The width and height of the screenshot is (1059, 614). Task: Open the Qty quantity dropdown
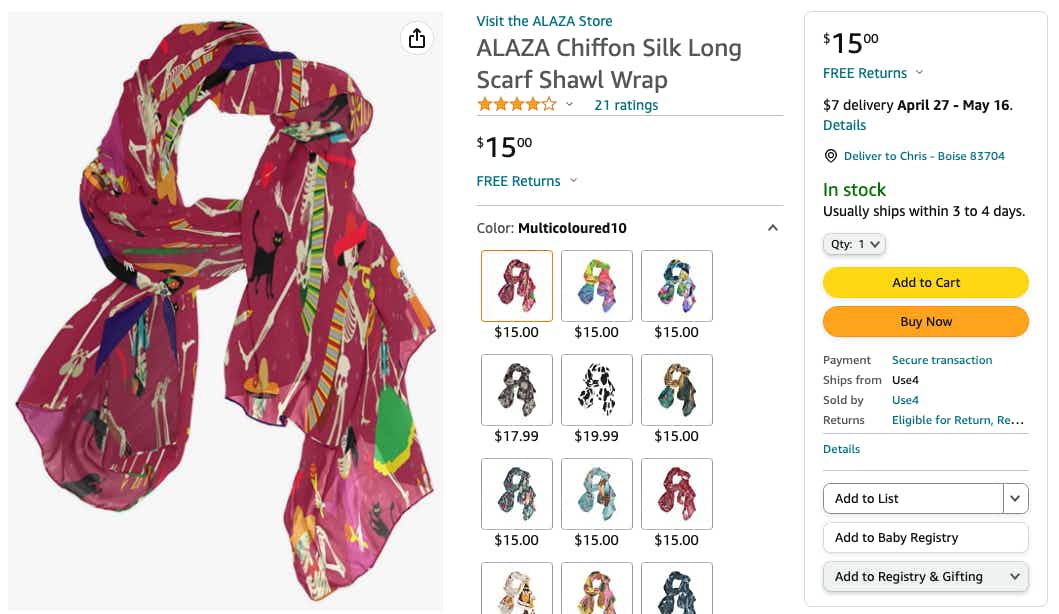(854, 244)
